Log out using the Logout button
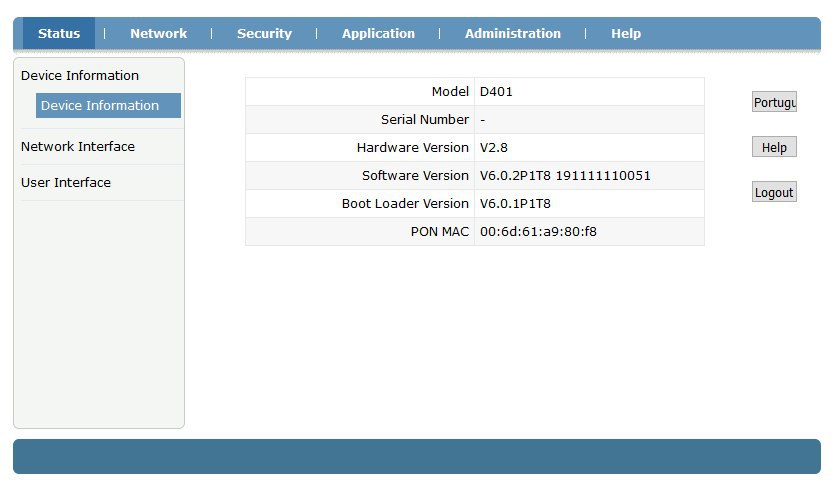 tap(774, 192)
